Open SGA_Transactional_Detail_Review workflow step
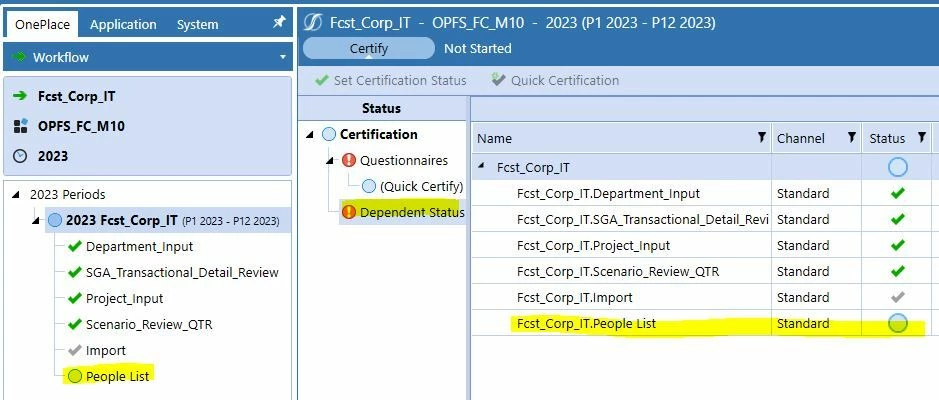The width and height of the screenshot is (939, 400). pyautogui.click(x=182, y=272)
